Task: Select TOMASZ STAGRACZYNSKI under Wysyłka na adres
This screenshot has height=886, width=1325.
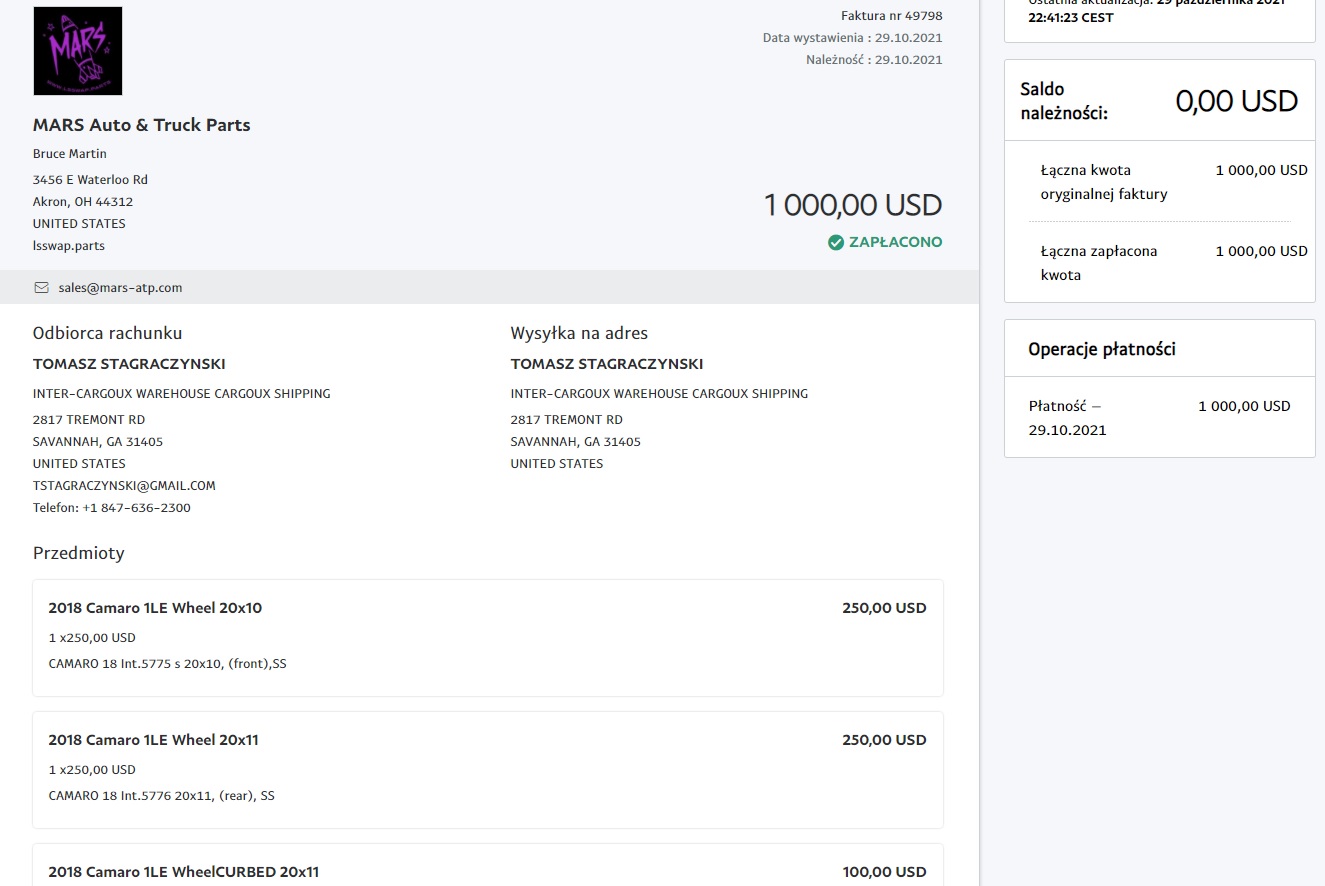Action: tap(607, 364)
